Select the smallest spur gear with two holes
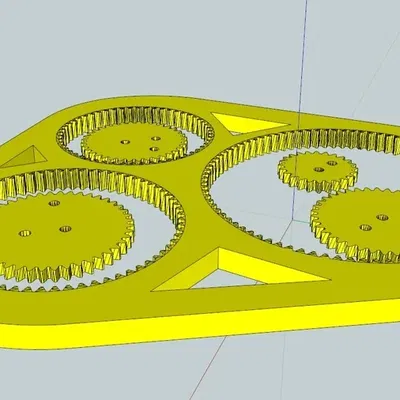 click(x=318, y=173)
